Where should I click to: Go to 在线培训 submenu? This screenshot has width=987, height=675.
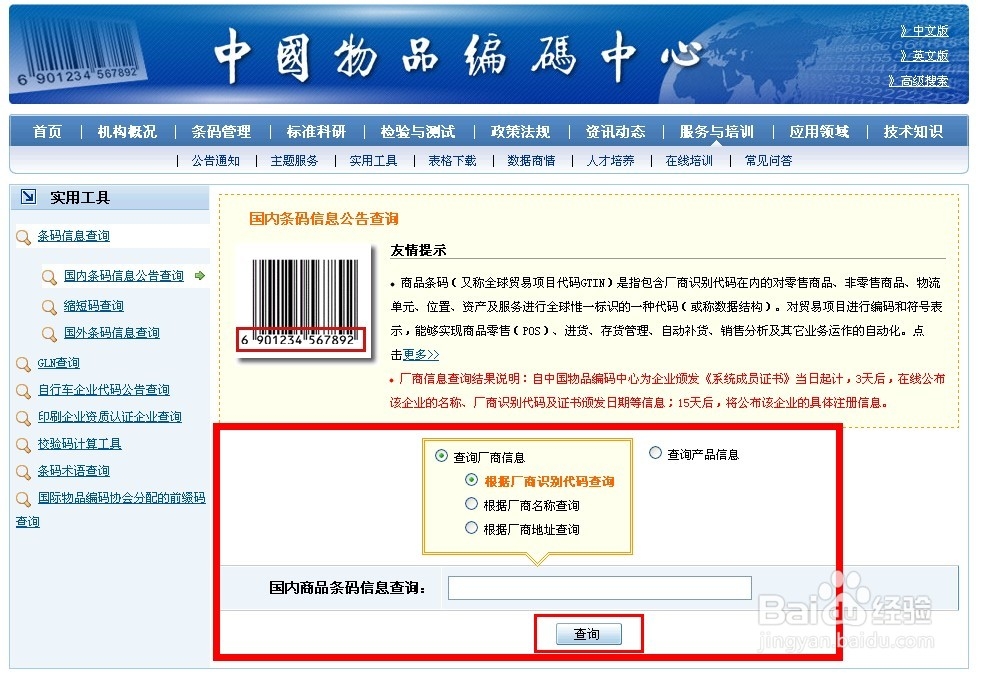(689, 161)
